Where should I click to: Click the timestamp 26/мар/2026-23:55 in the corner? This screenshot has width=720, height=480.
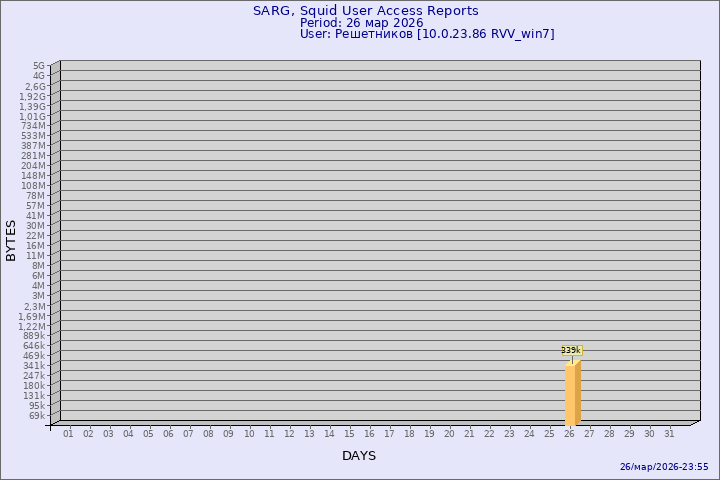tap(664, 467)
